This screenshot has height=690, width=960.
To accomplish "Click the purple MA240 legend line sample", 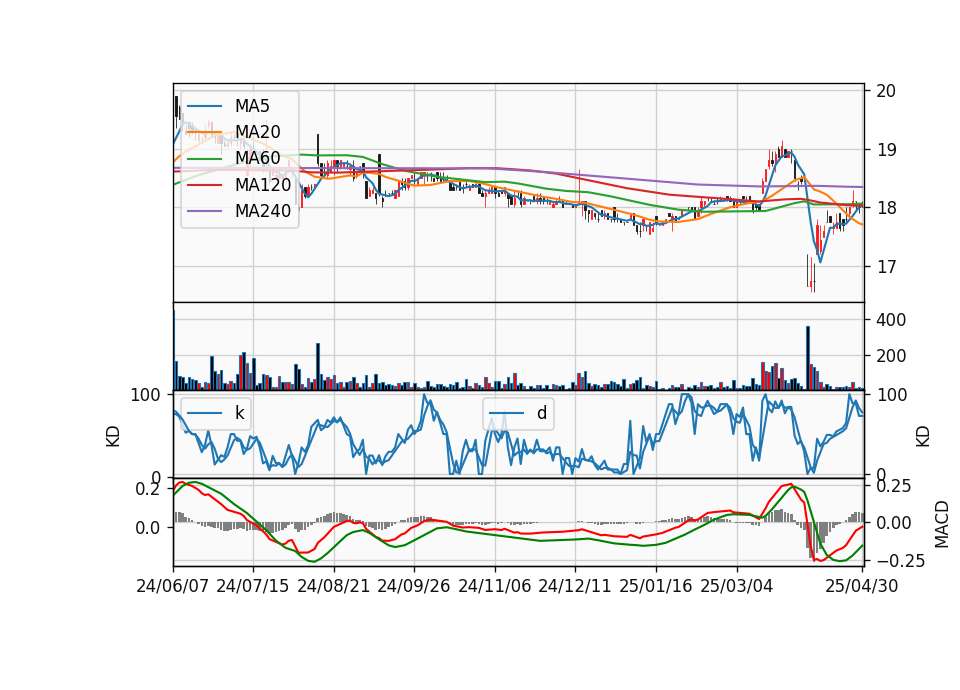I will [204, 211].
